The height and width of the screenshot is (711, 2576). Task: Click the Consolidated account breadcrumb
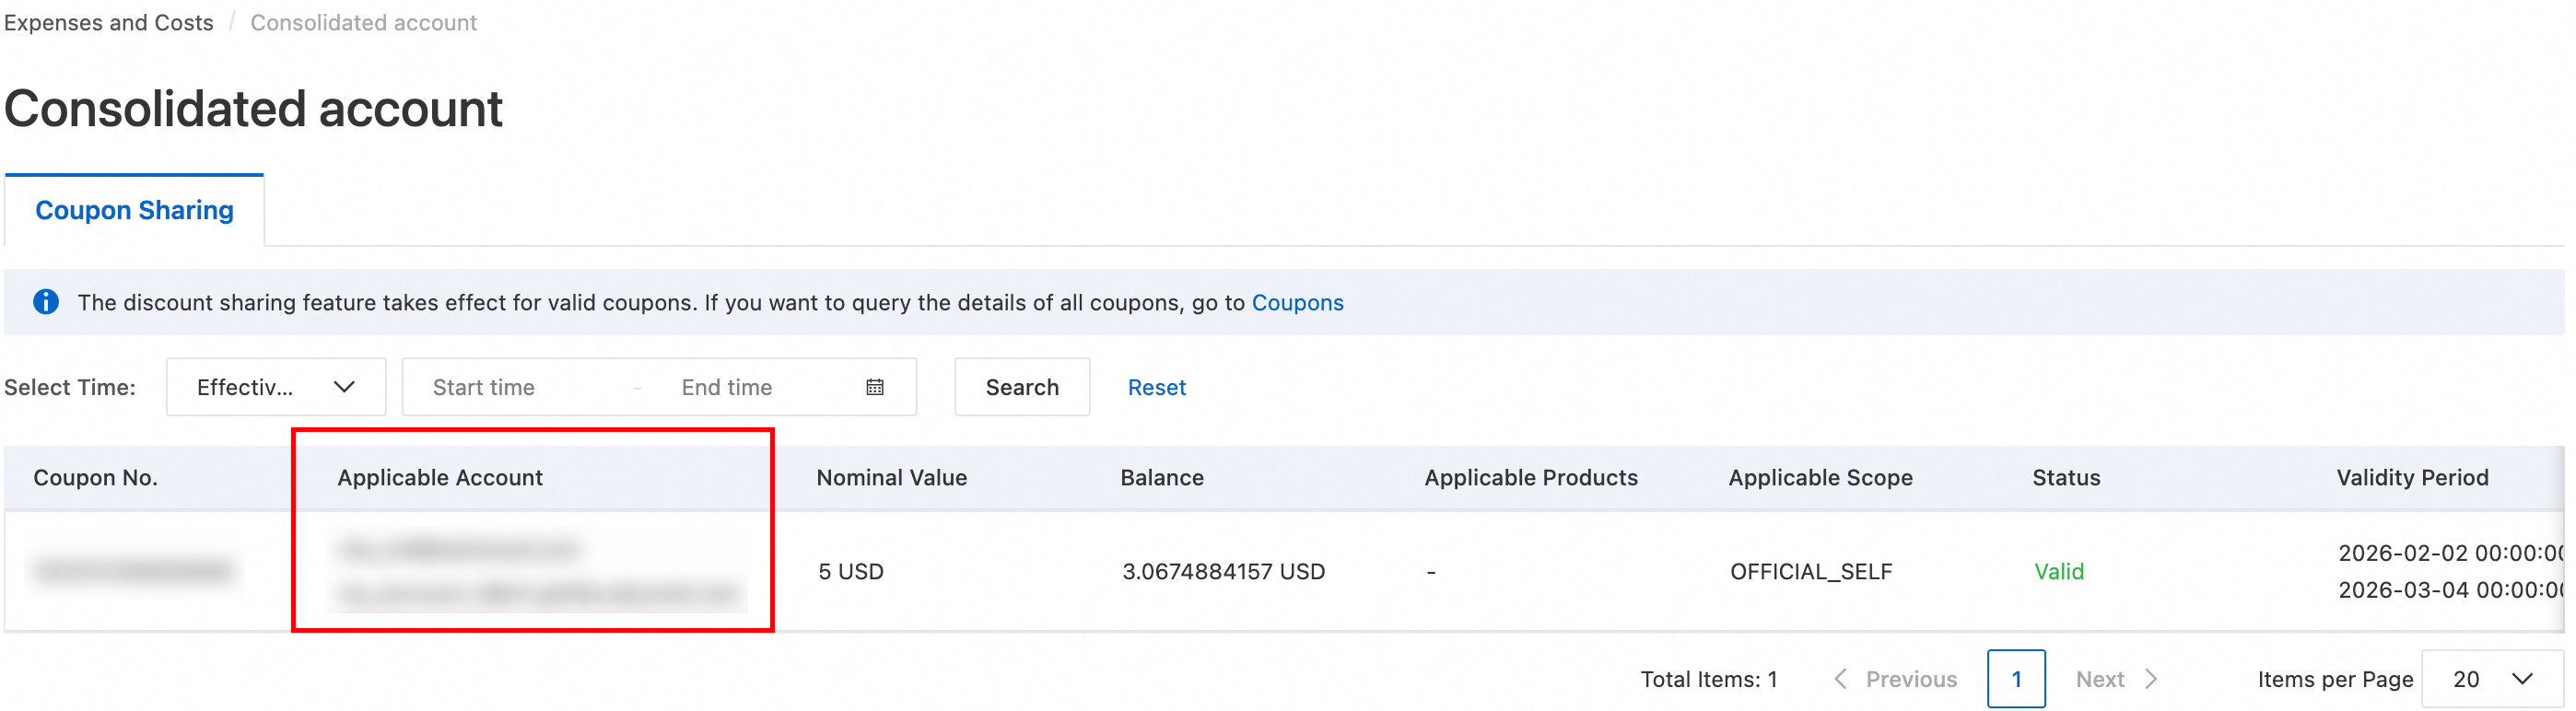coord(363,22)
